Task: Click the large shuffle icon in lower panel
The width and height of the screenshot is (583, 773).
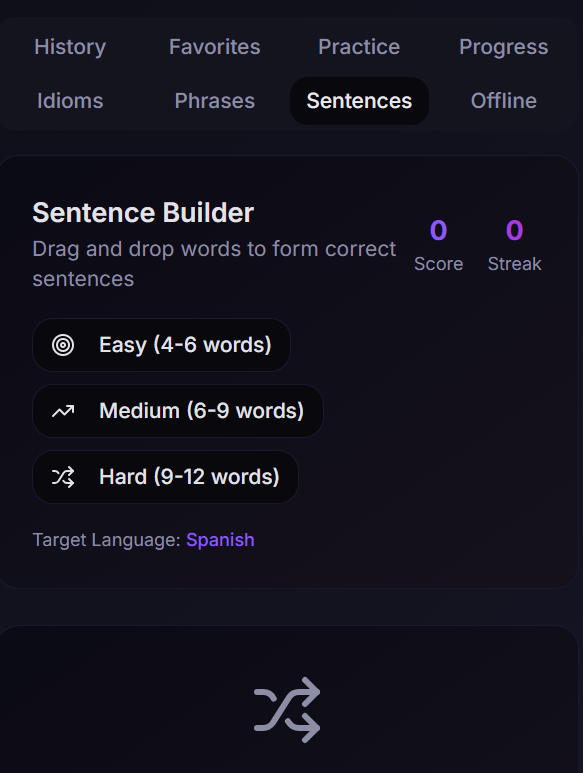Action: (287, 710)
